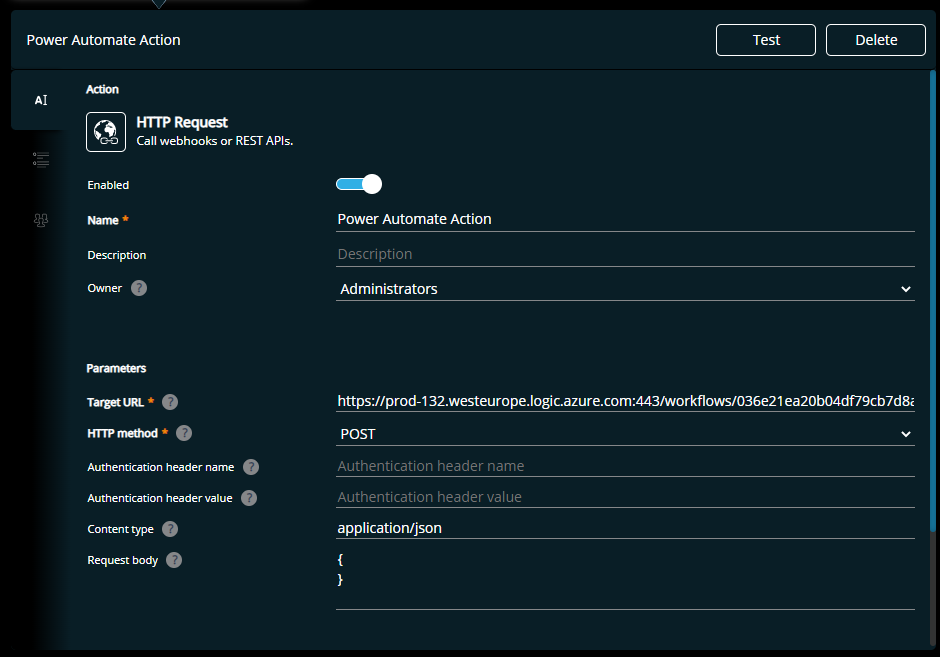Click the Owner help question mark
940x657 pixels.
coord(139,288)
